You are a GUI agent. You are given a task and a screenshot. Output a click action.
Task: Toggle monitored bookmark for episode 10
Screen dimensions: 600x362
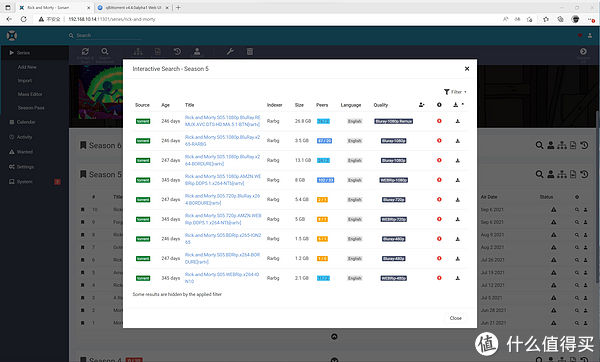[82, 210]
